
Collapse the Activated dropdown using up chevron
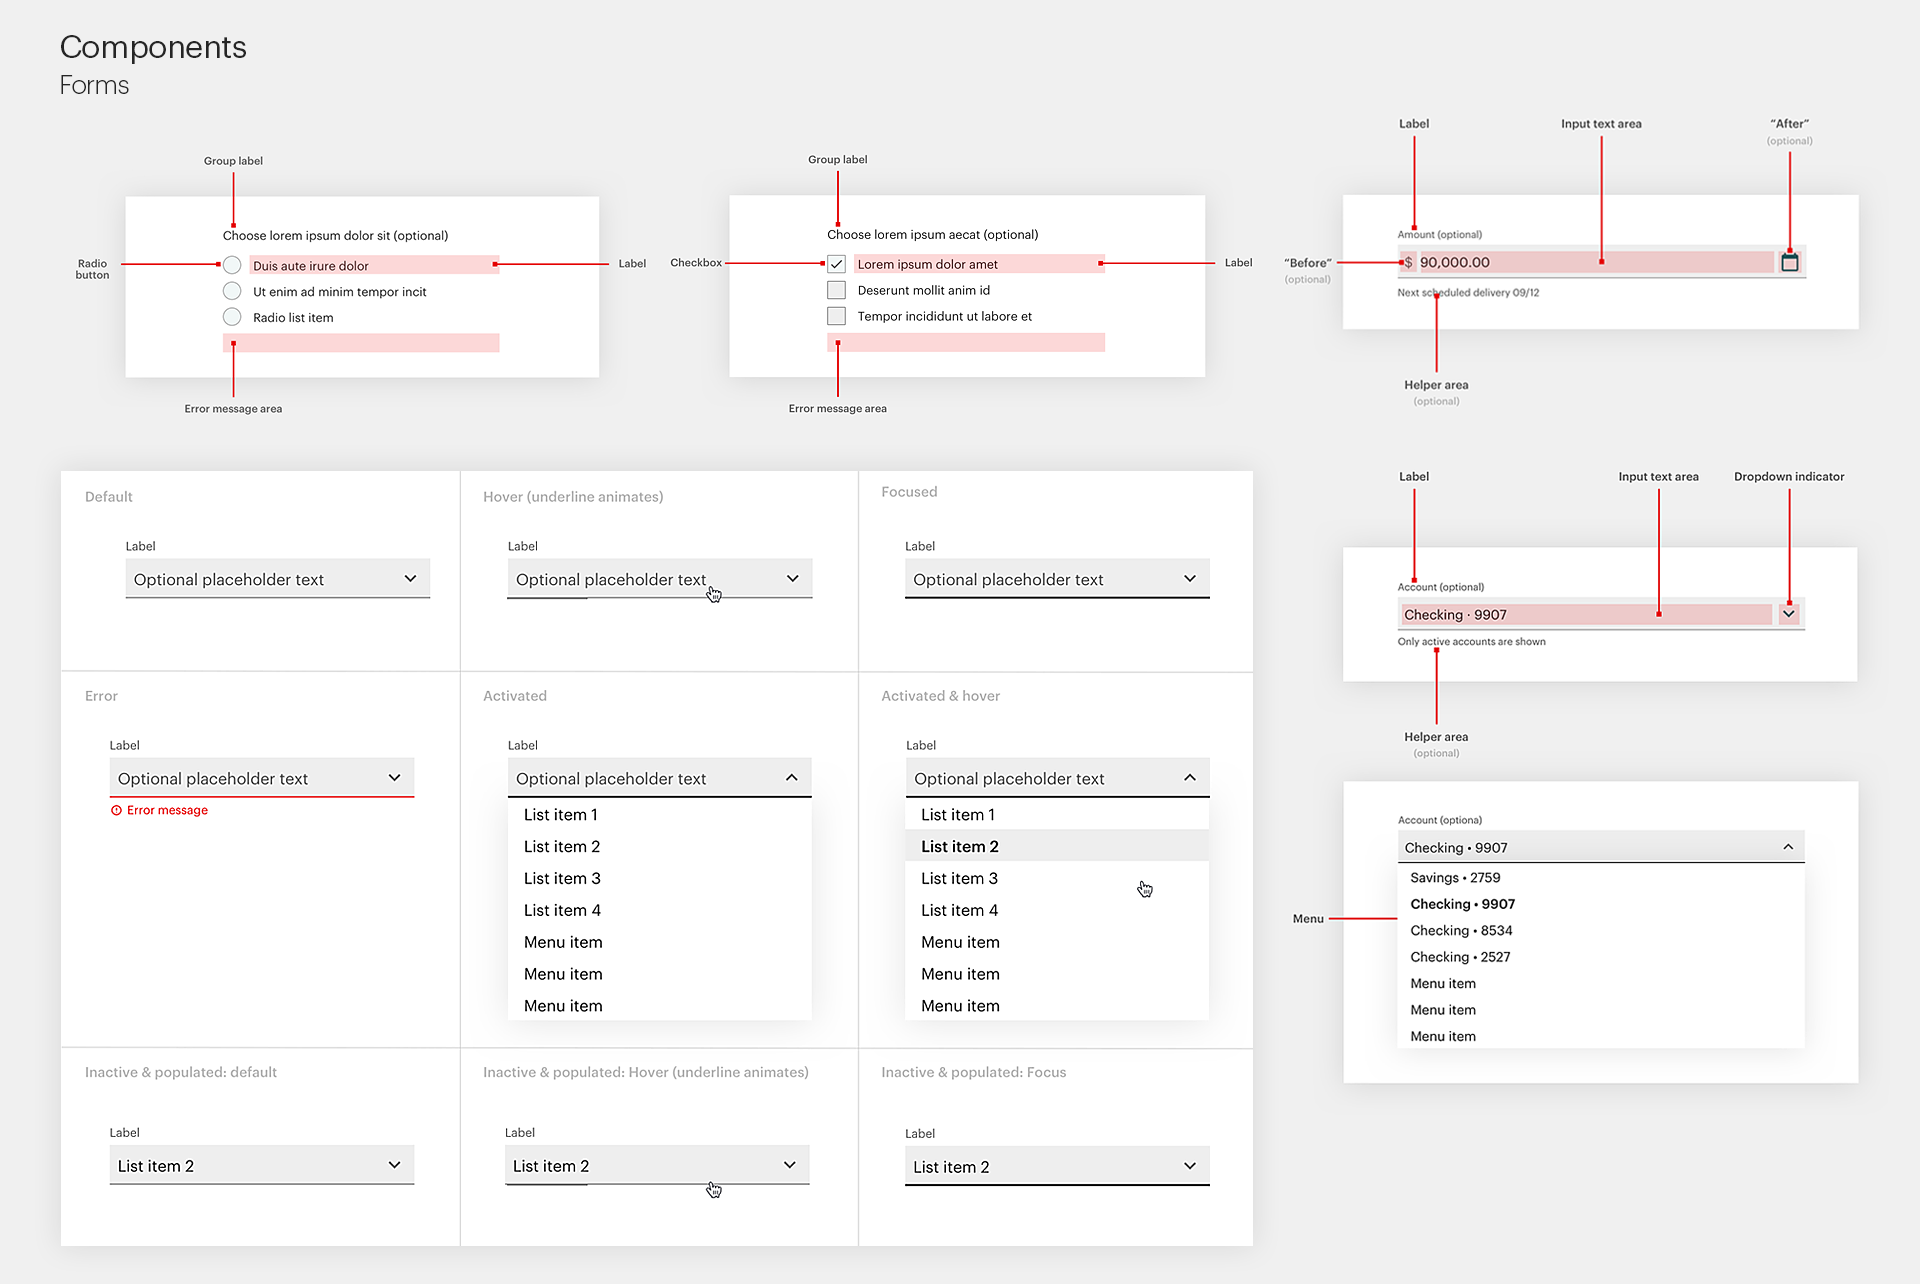[x=792, y=778]
